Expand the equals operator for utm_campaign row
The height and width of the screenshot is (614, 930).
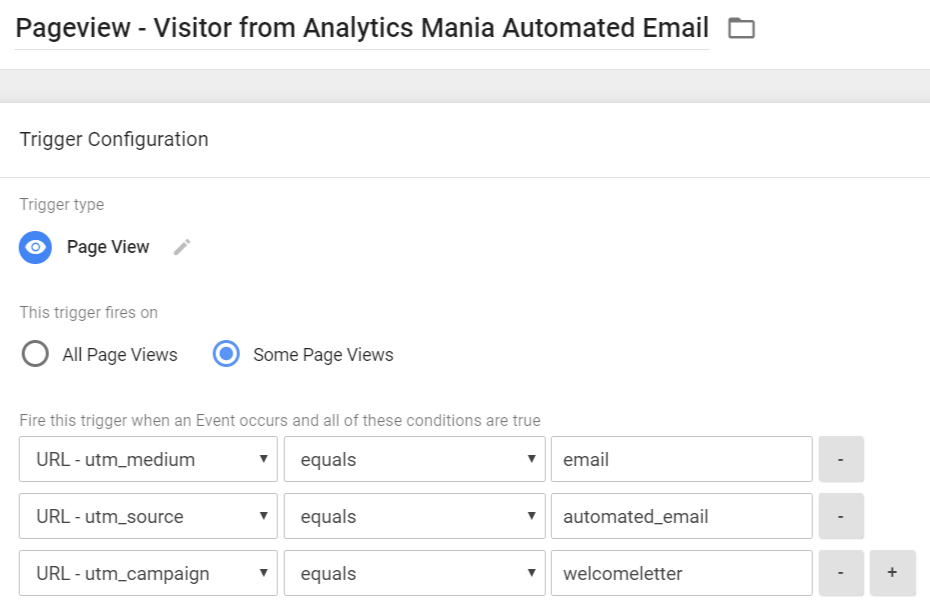(414, 574)
